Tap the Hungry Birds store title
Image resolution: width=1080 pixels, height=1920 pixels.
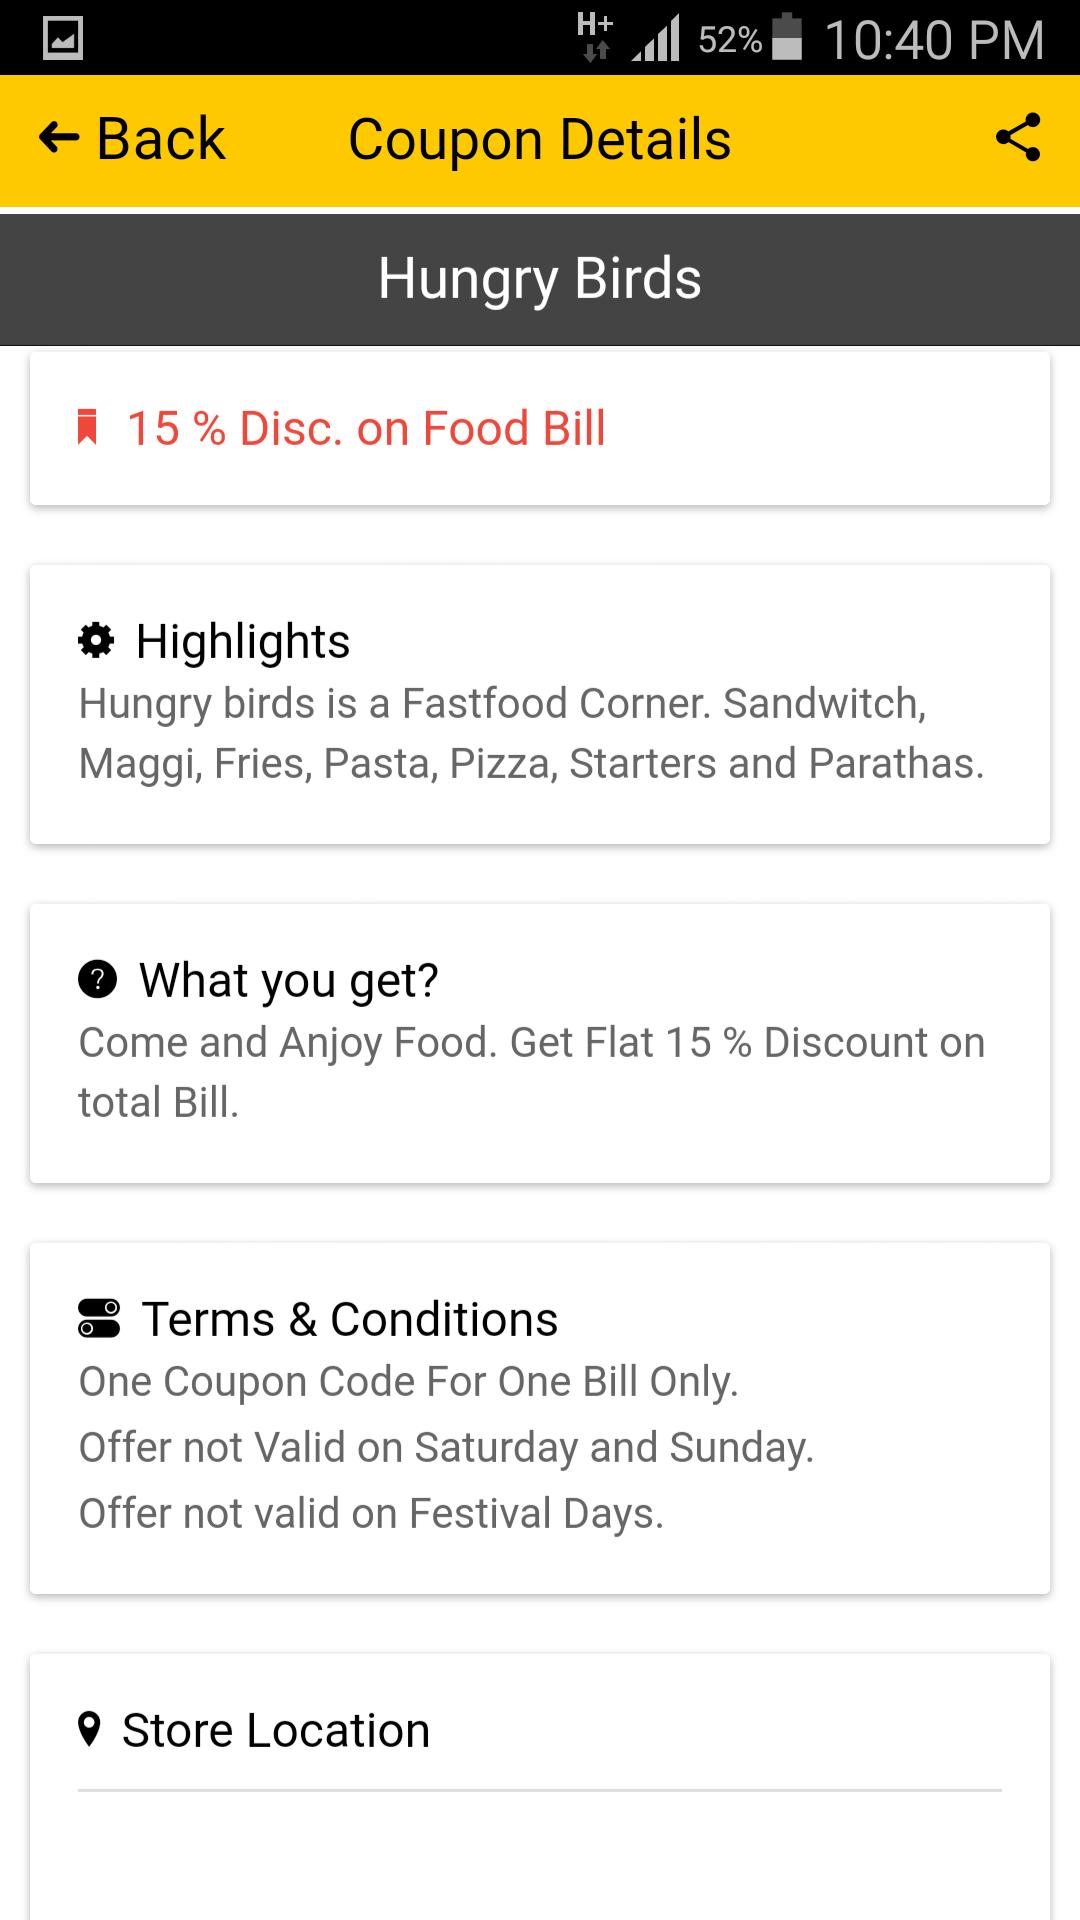pyautogui.click(x=540, y=278)
